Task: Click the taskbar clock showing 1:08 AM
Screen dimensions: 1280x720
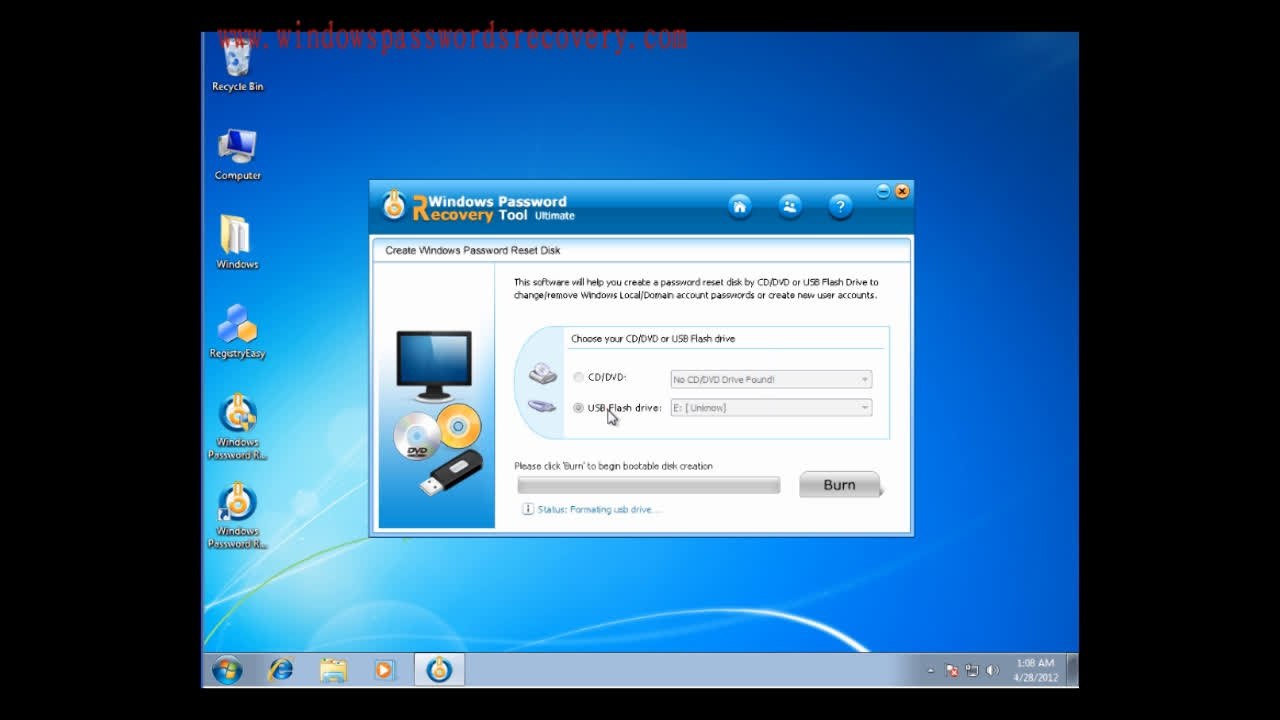Action: pyautogui.click(x=1035, y=670)
